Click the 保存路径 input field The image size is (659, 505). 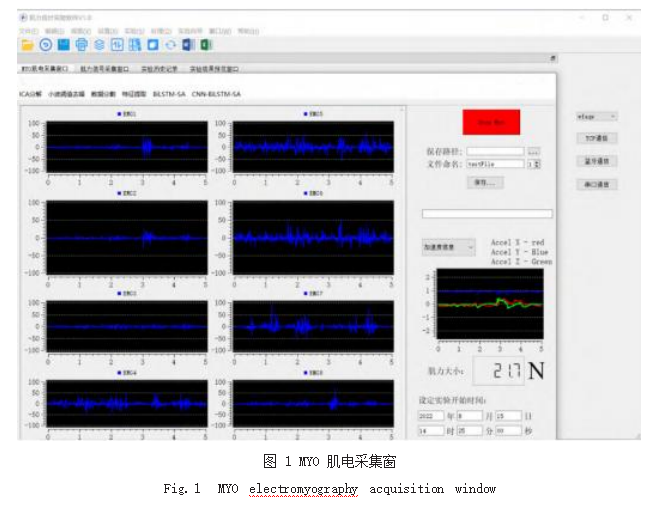point(495,151)
